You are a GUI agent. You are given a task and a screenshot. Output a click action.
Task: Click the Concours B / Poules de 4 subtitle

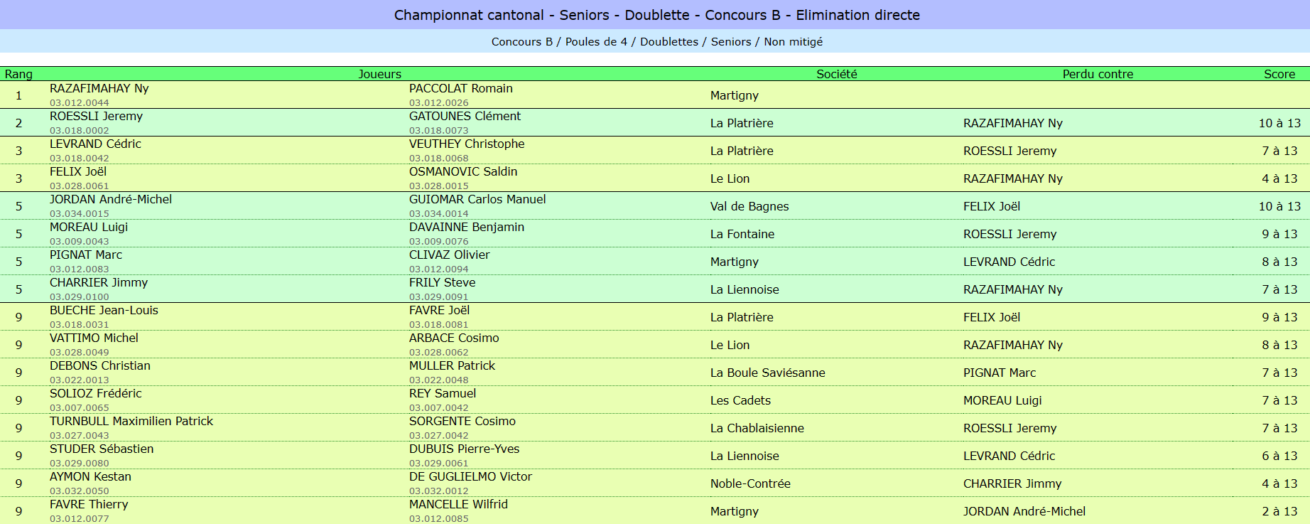pos(655,42)
